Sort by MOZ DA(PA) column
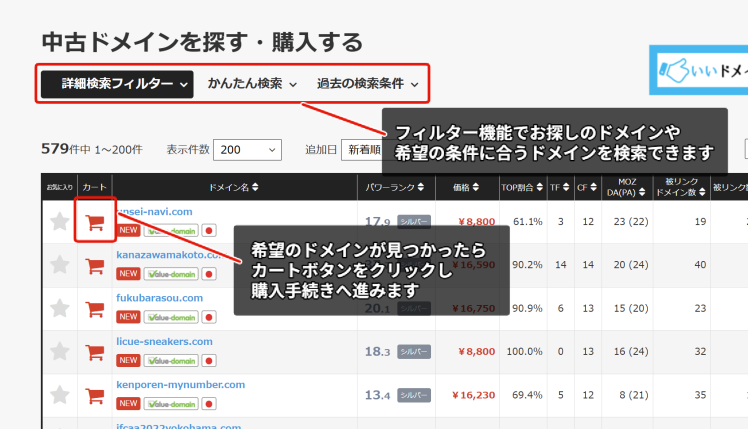Screen dimensions: 748x429 pyautogui.click(x=626, y=187)
